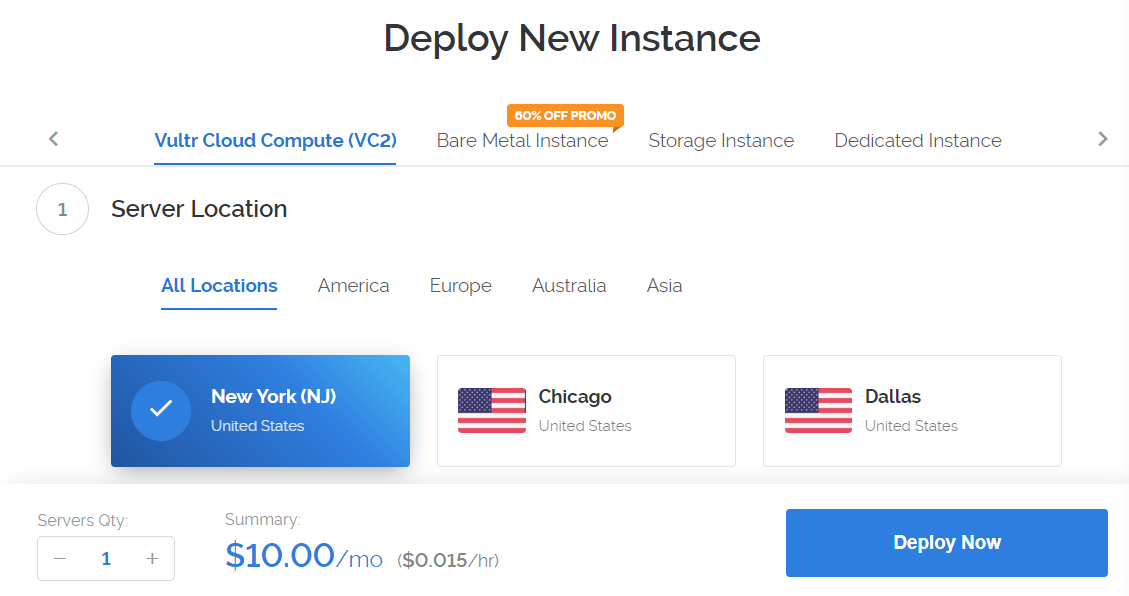Click the 60% OFF PROMO badge
This screenshot has width=1129, height=596.
point(565,115)
